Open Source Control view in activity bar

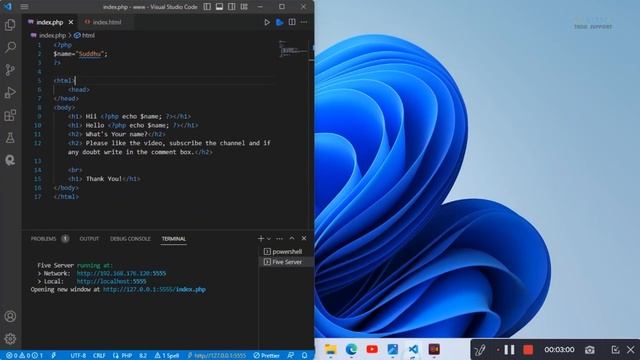(x=10, y=70)
